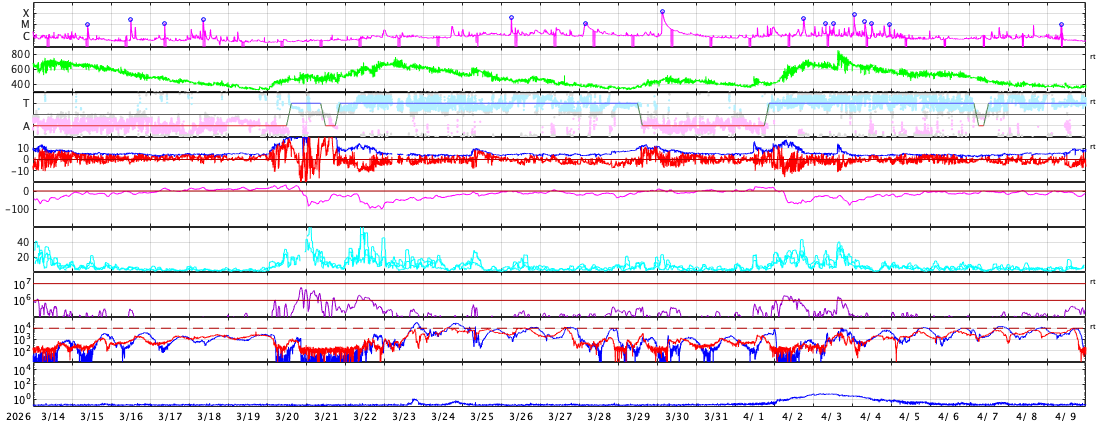Click the 'A' sector polarity label
The width and height of the screenshot is (1102, 424).
pyautogui.click(x=27, y=126)
